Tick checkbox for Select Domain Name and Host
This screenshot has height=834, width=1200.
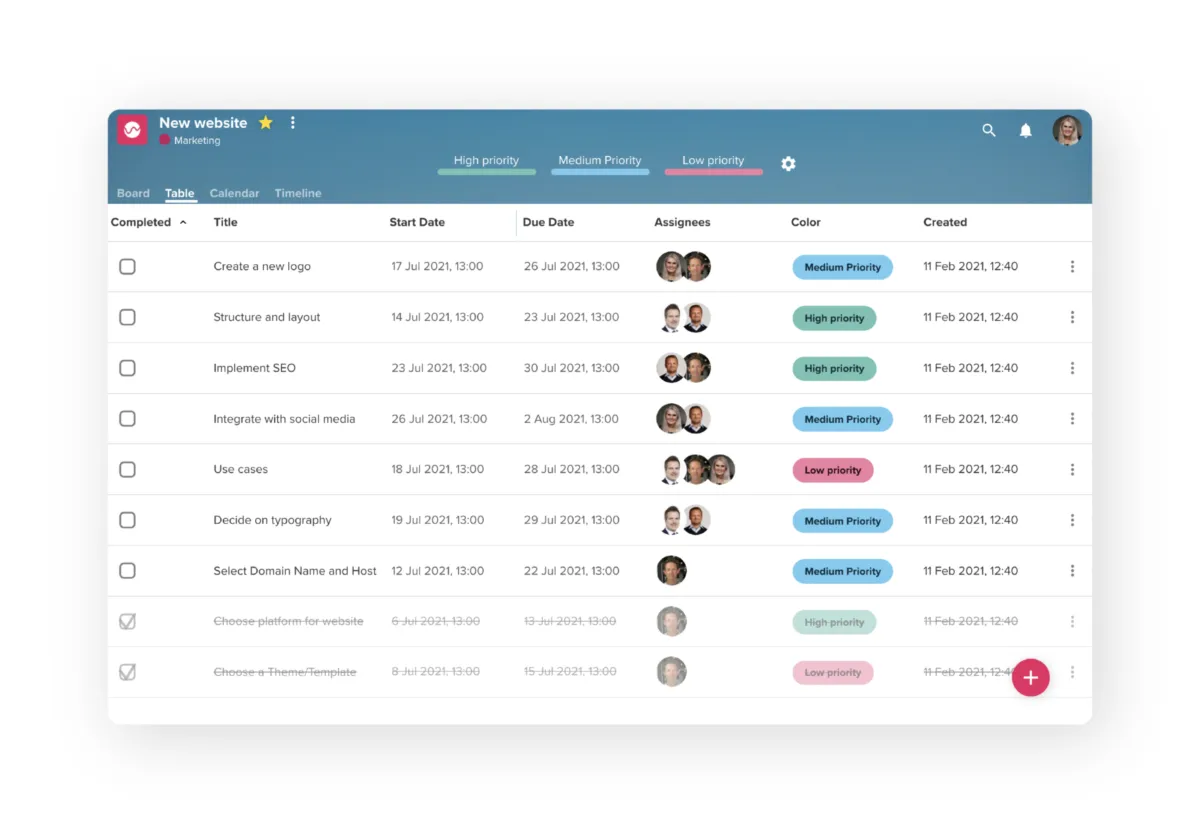point(127,571)
